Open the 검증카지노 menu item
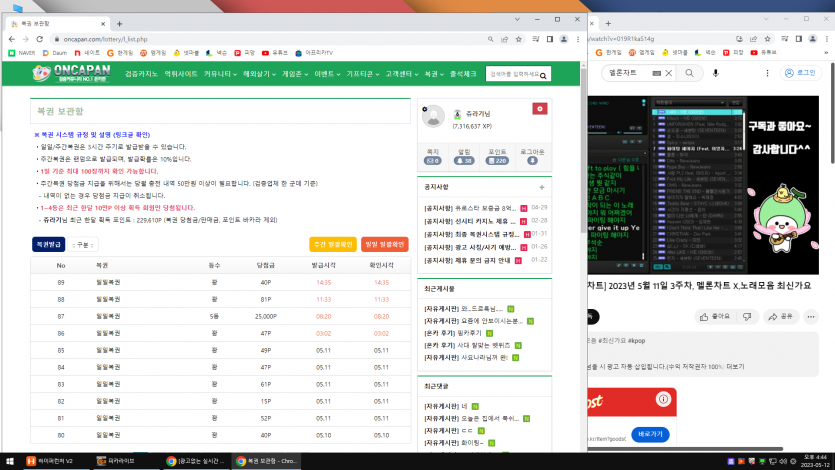Viewport: 835px width, 470px height. coord(141,74)
